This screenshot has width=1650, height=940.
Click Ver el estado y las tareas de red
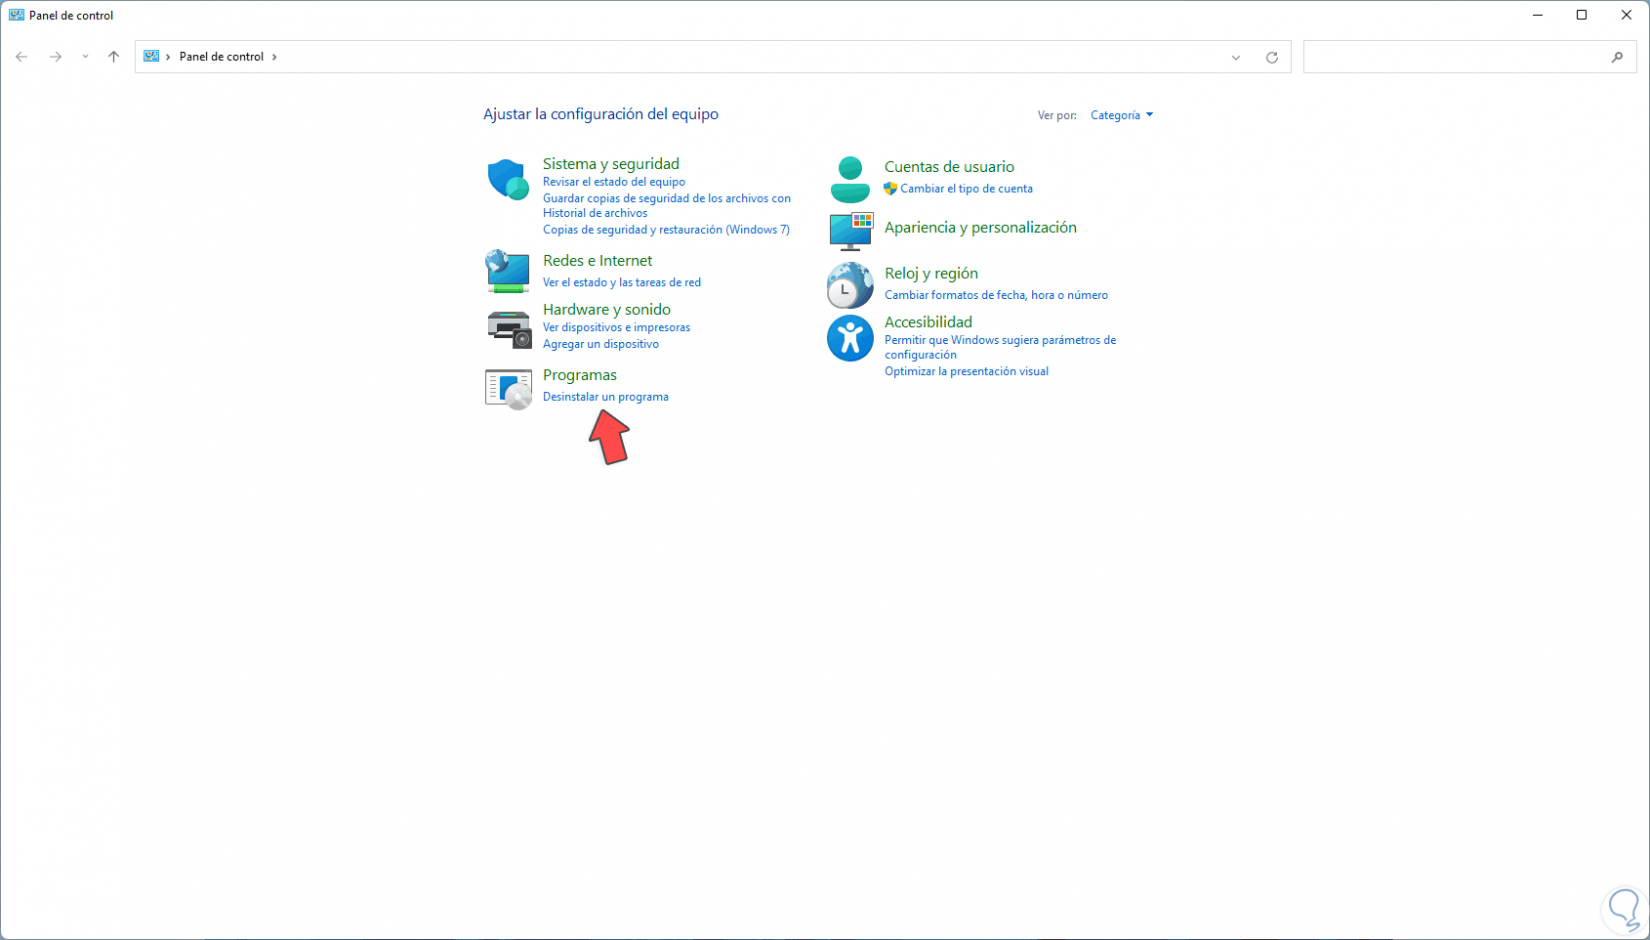click(622, 283)
